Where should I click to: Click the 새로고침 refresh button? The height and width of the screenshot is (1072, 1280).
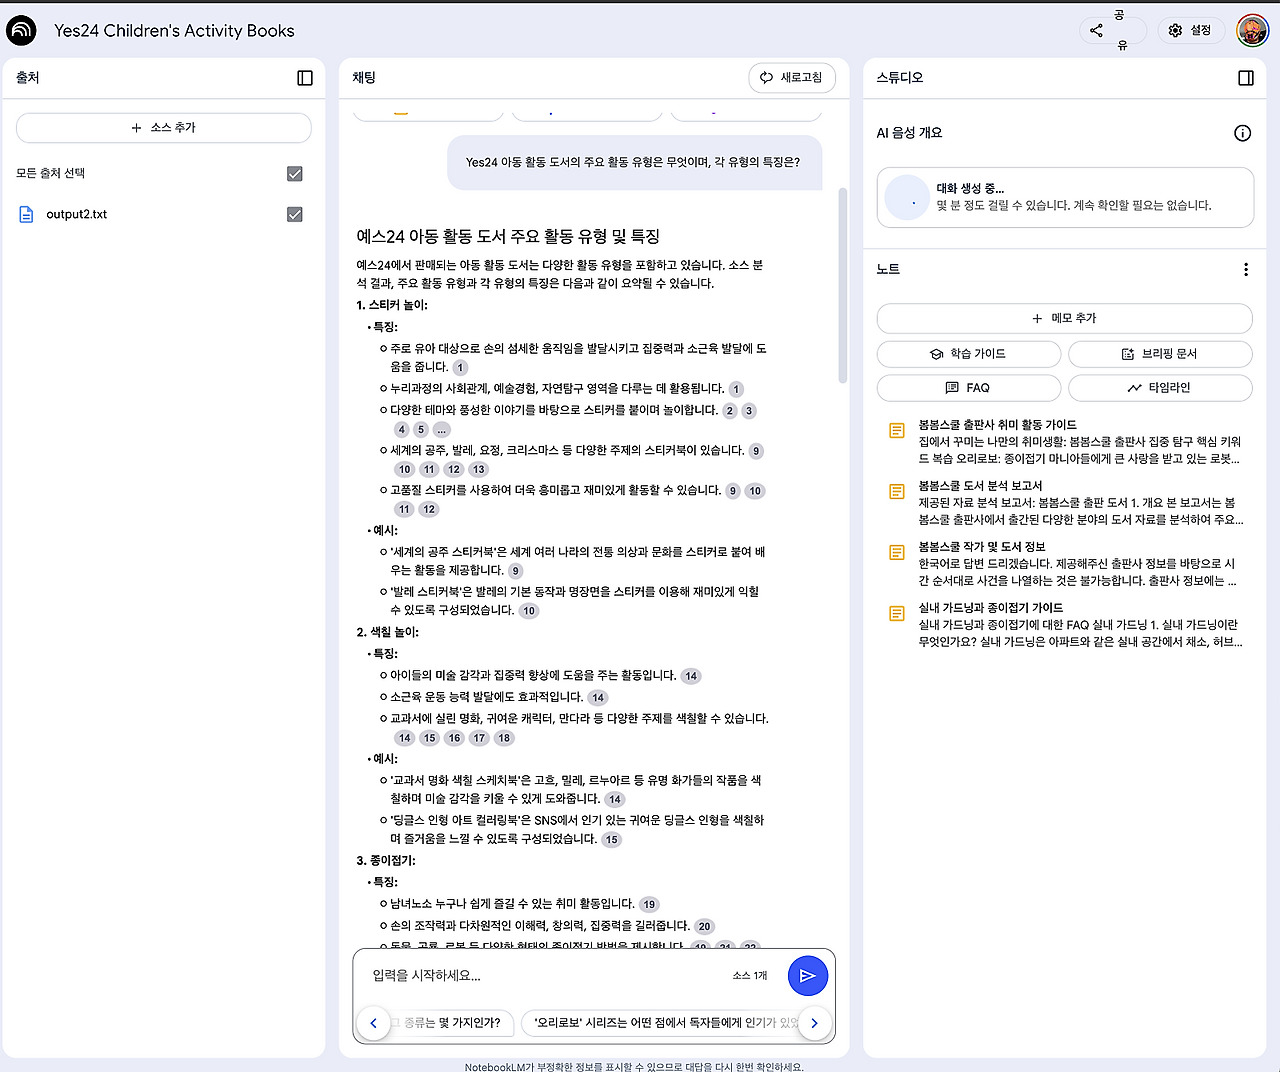791,77
